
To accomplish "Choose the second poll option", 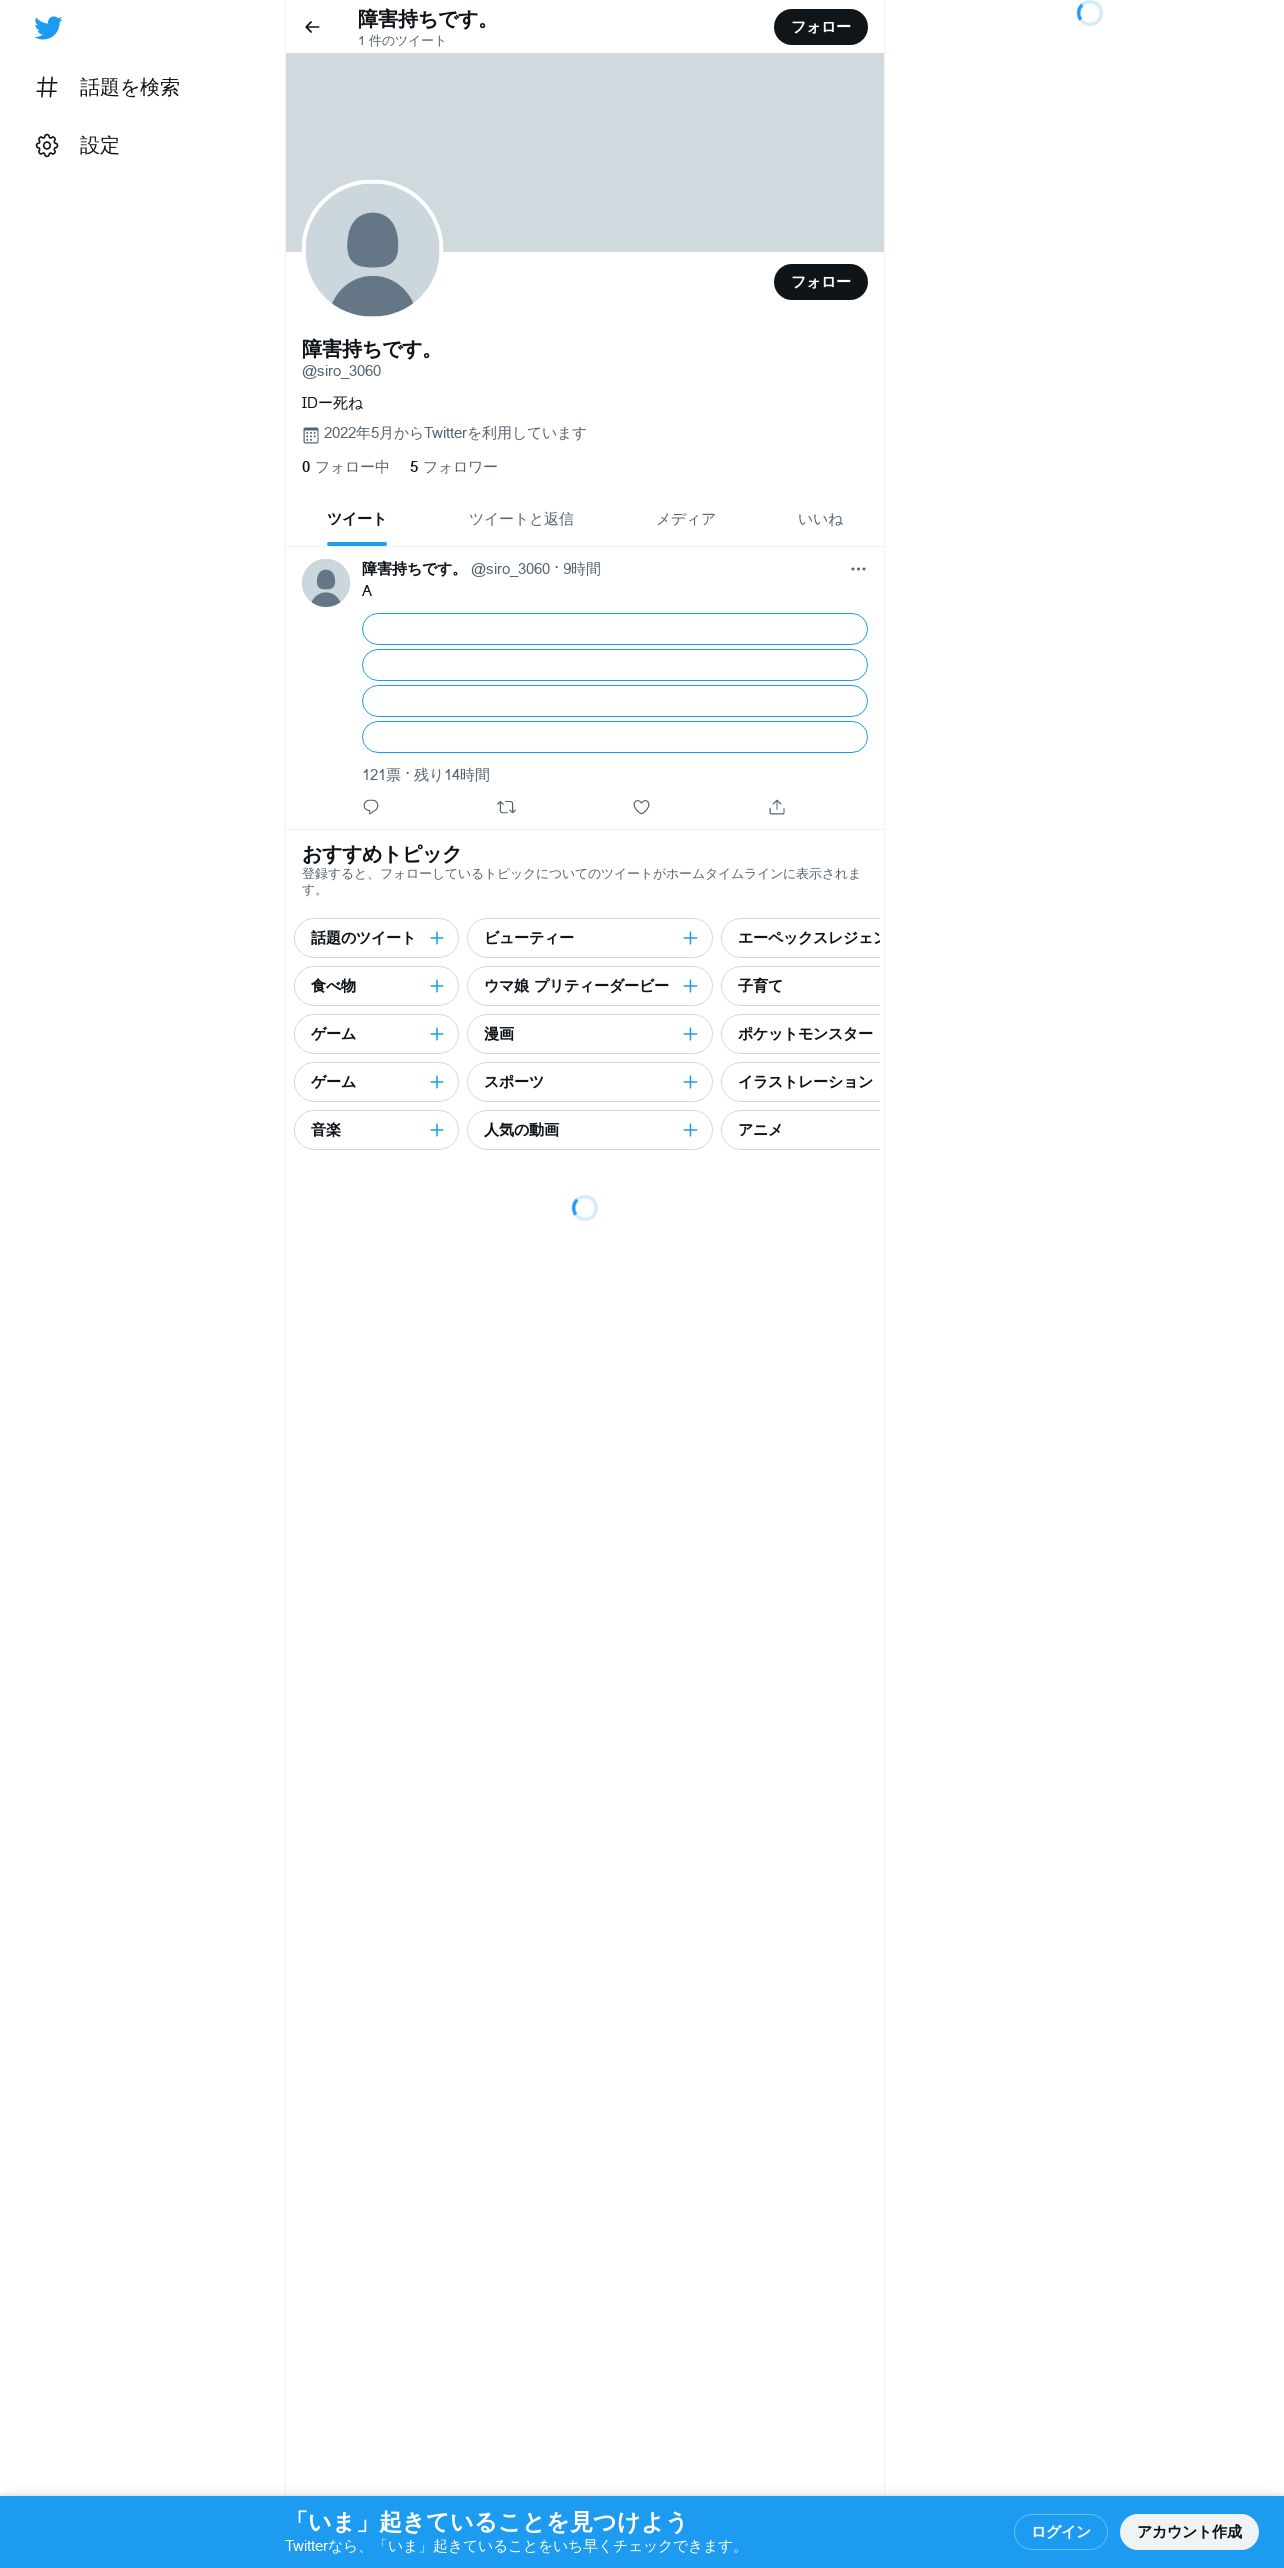I will (614, 665).
